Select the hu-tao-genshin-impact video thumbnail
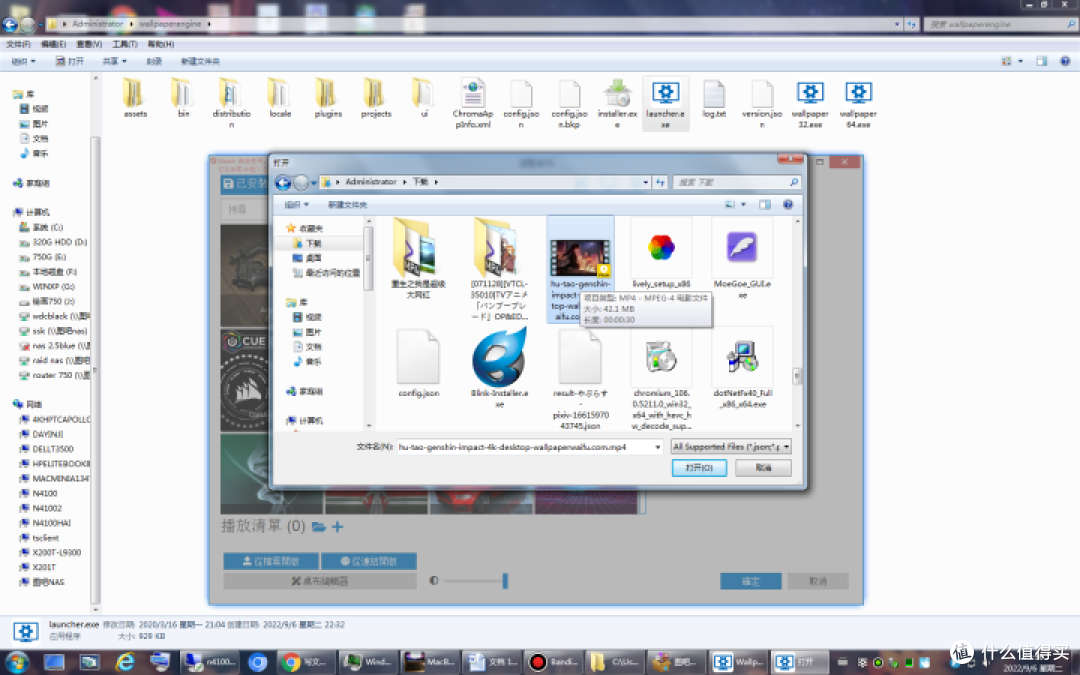Image resolution: width=1080 pixels, height=675 pixels. point(580,257)
